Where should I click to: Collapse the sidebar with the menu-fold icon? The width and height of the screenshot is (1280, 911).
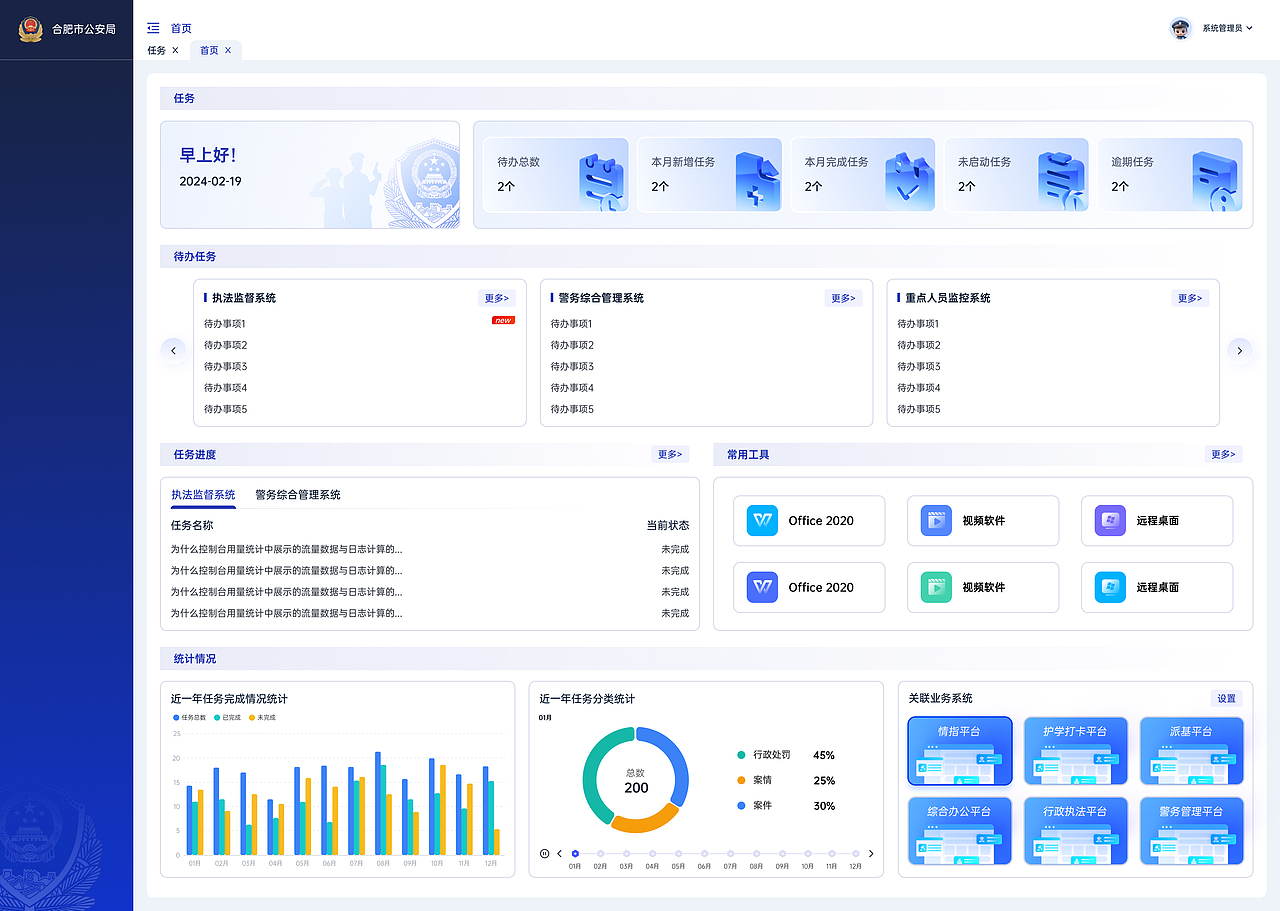(153, 28)
